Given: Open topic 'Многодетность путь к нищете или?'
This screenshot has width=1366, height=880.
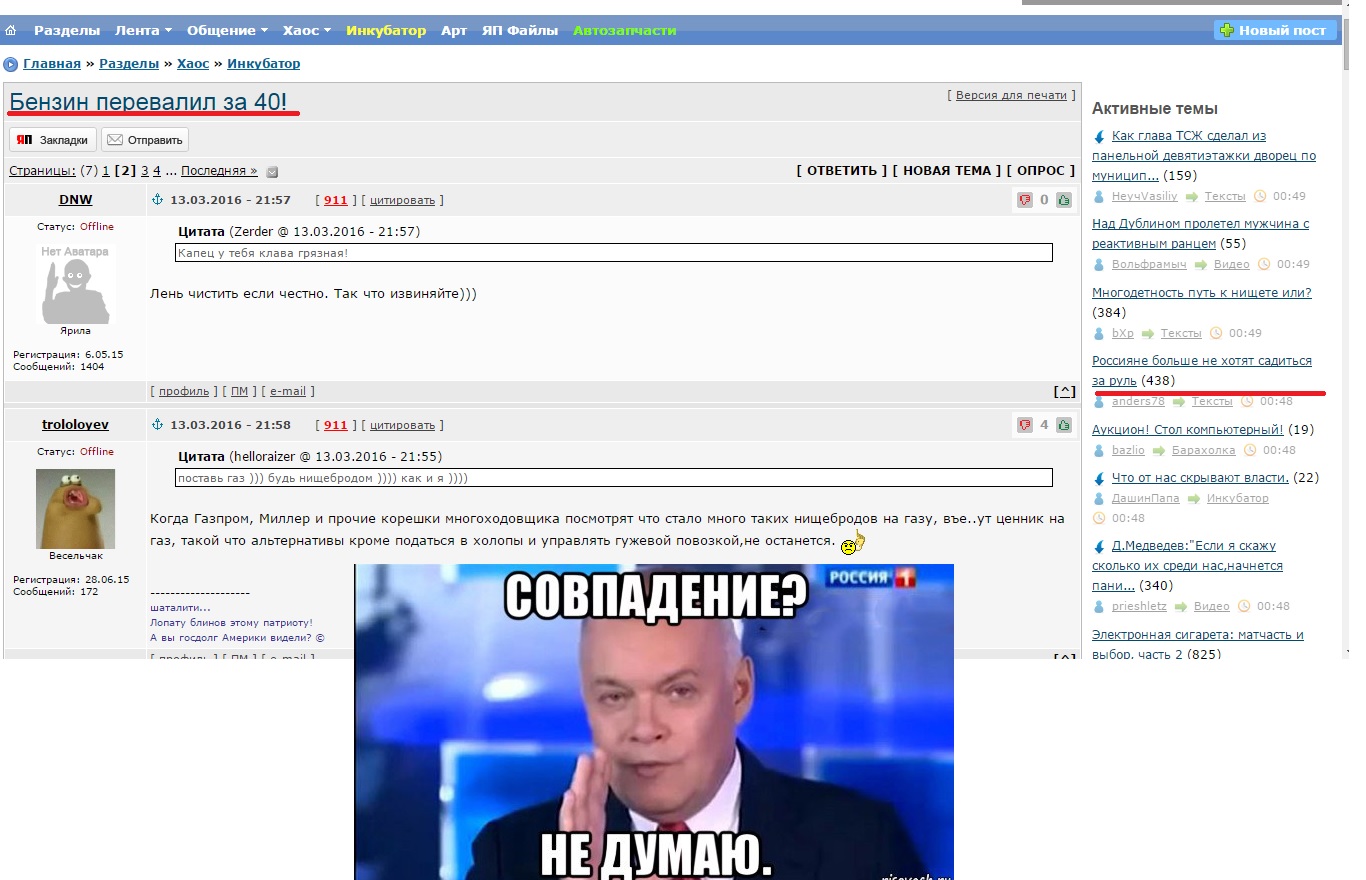Looking at the screenshot, I should coord(1202,293).
